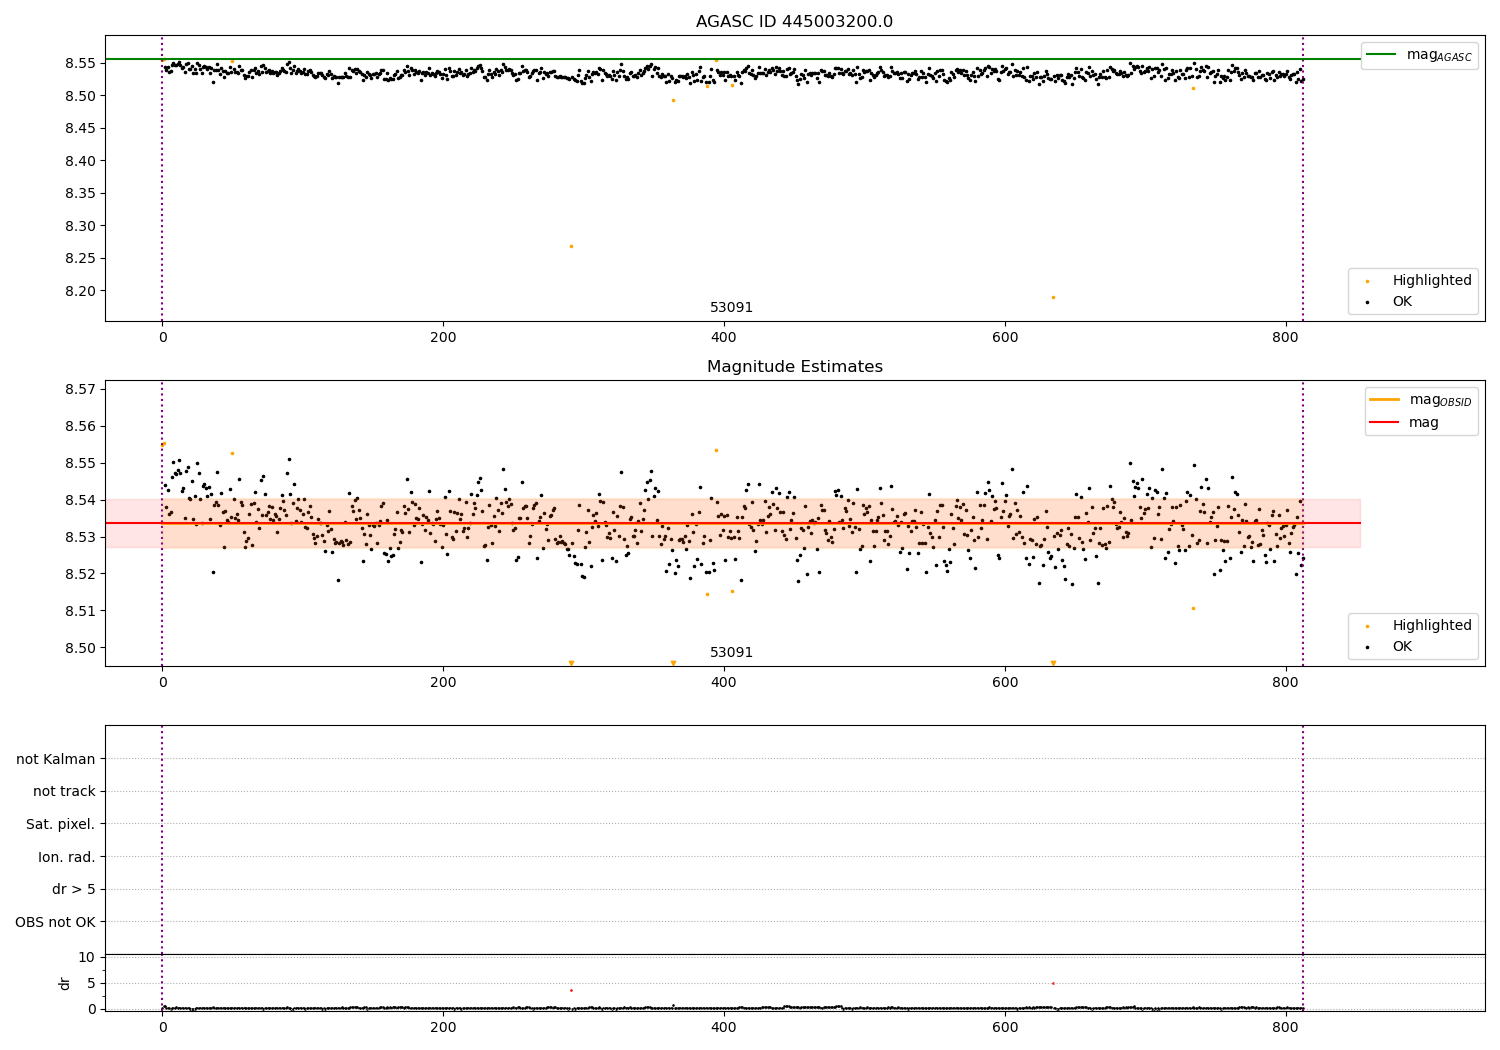Screen dimensions: 1500x1050
Task: Select the OK legend marker in top plot
Action: click(1367, 302)
